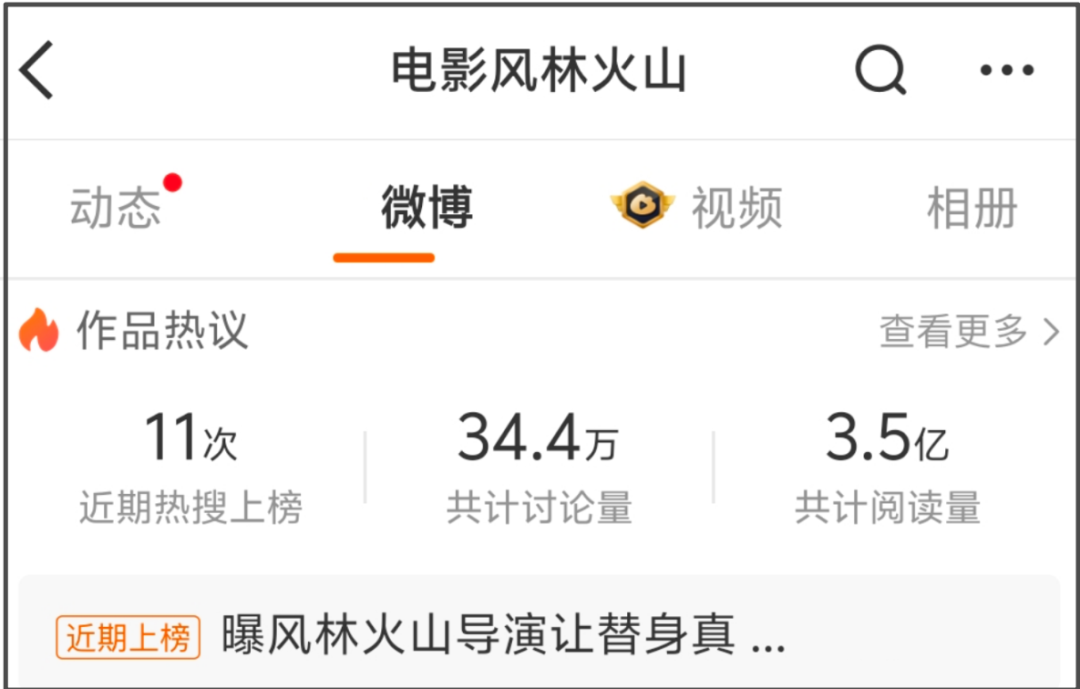Tap the 近期上榜 orange tag
The width and height of the screenshot is (1080, 689).
pos(128,637)
